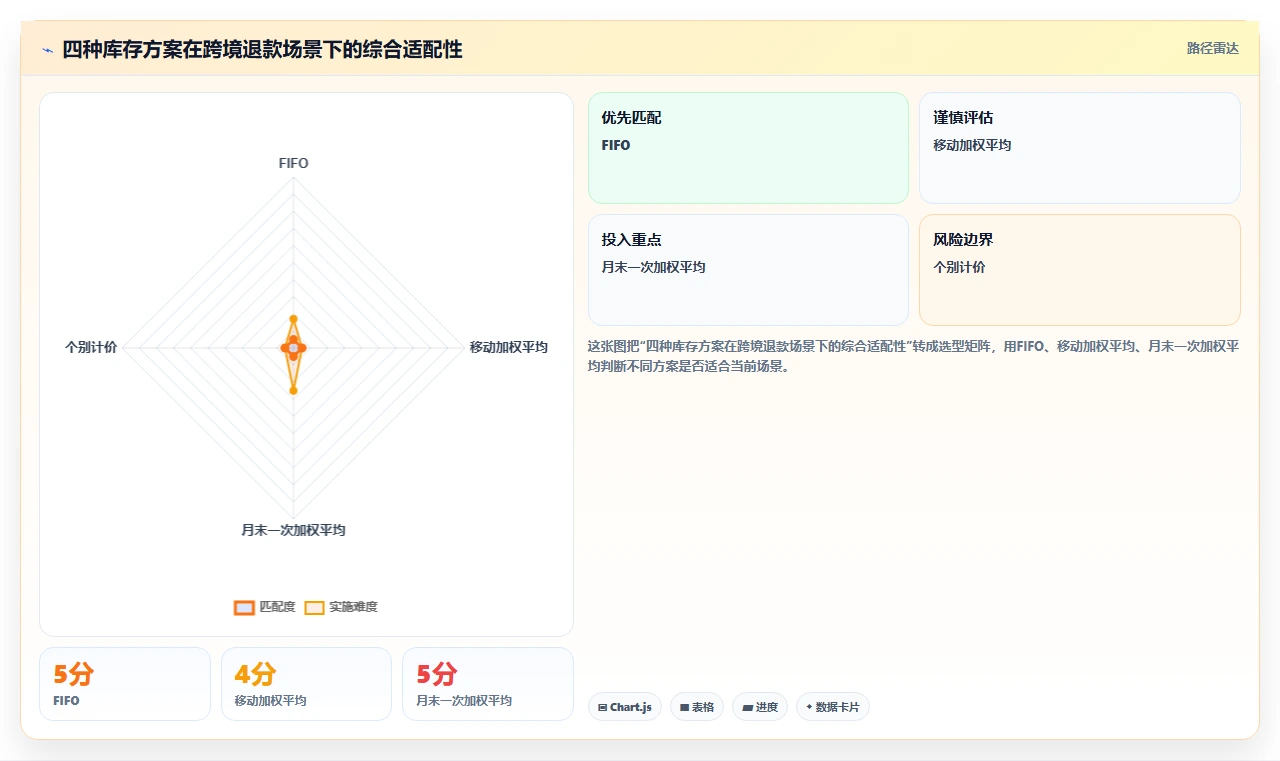Screen dimensions: 1280x761
Task: Toggle the 实施难度 legend swatch
Action: click(x=314, y=607)
